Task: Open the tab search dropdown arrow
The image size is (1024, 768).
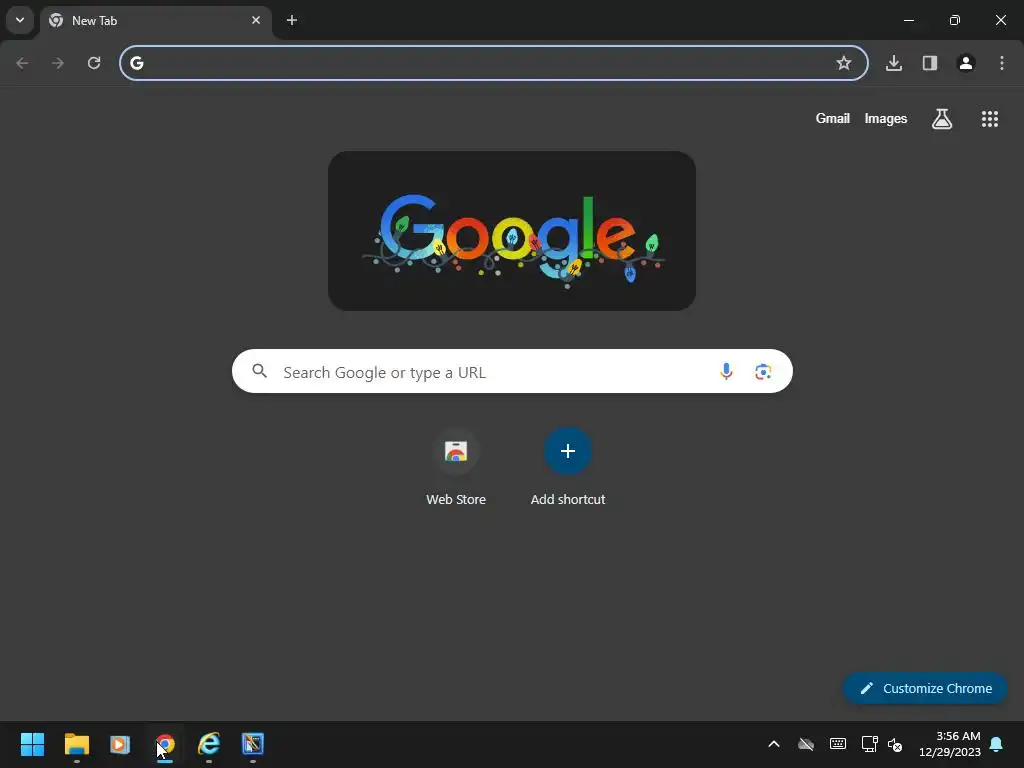Action: click(20, 20)
